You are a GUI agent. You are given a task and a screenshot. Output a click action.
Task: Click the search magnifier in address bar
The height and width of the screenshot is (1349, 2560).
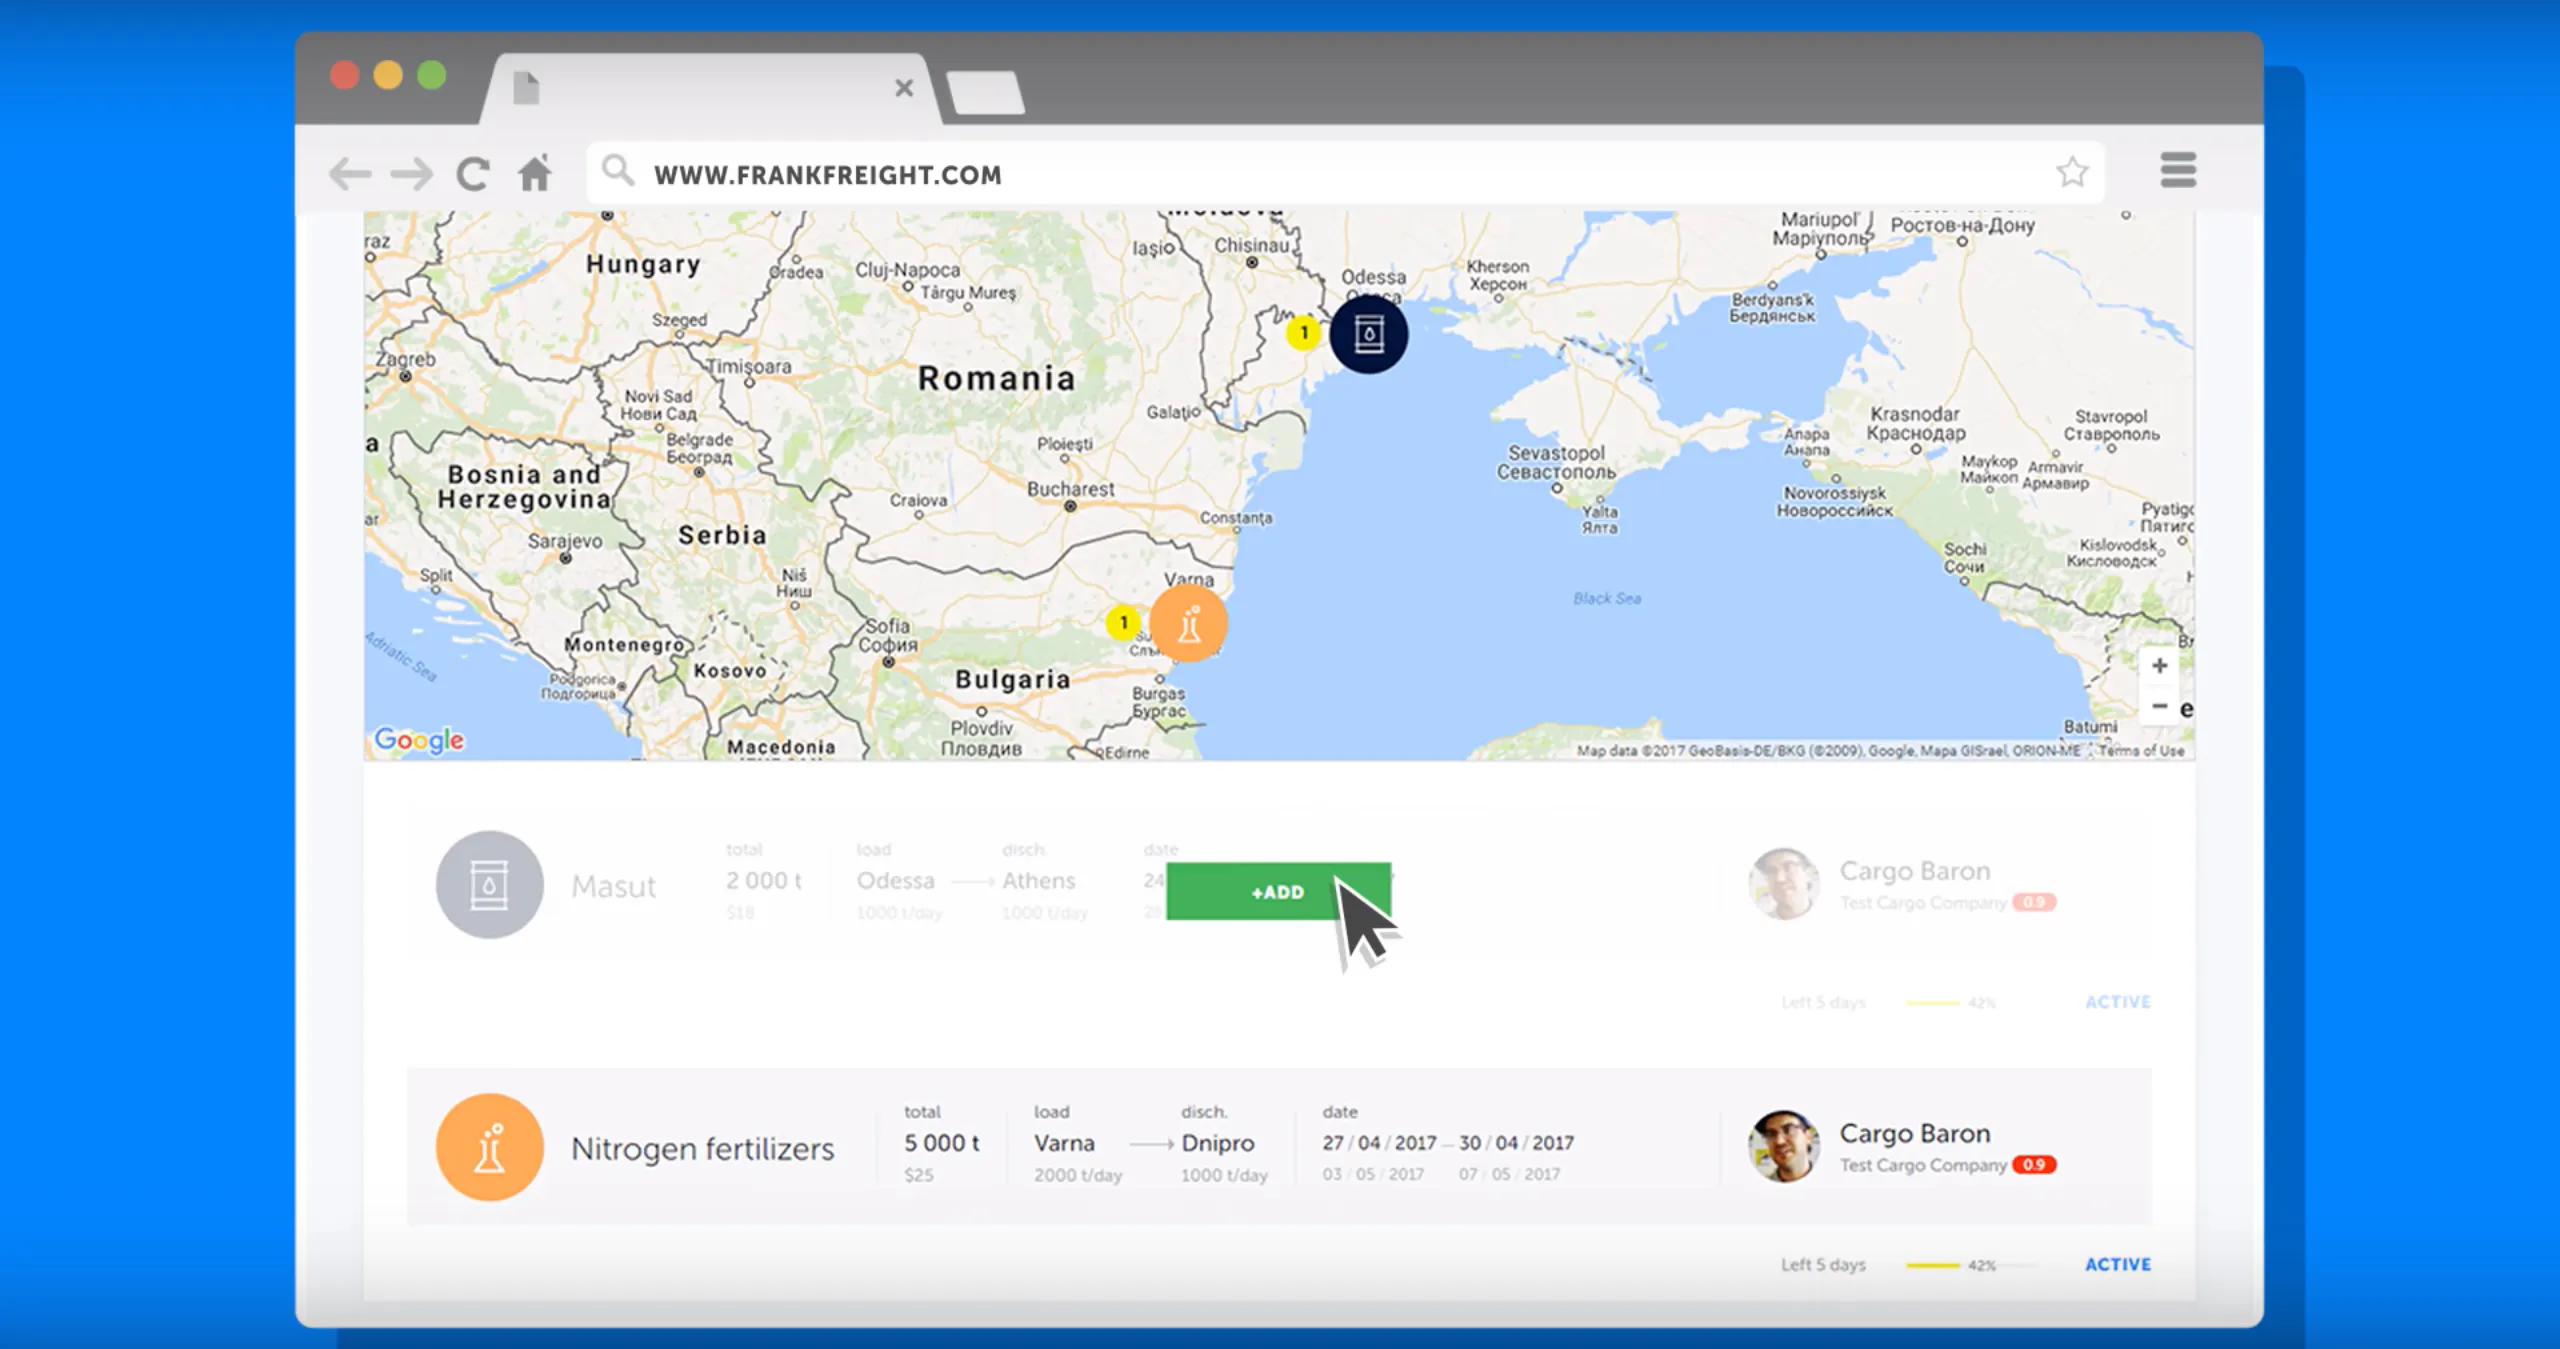pos(618,171)
